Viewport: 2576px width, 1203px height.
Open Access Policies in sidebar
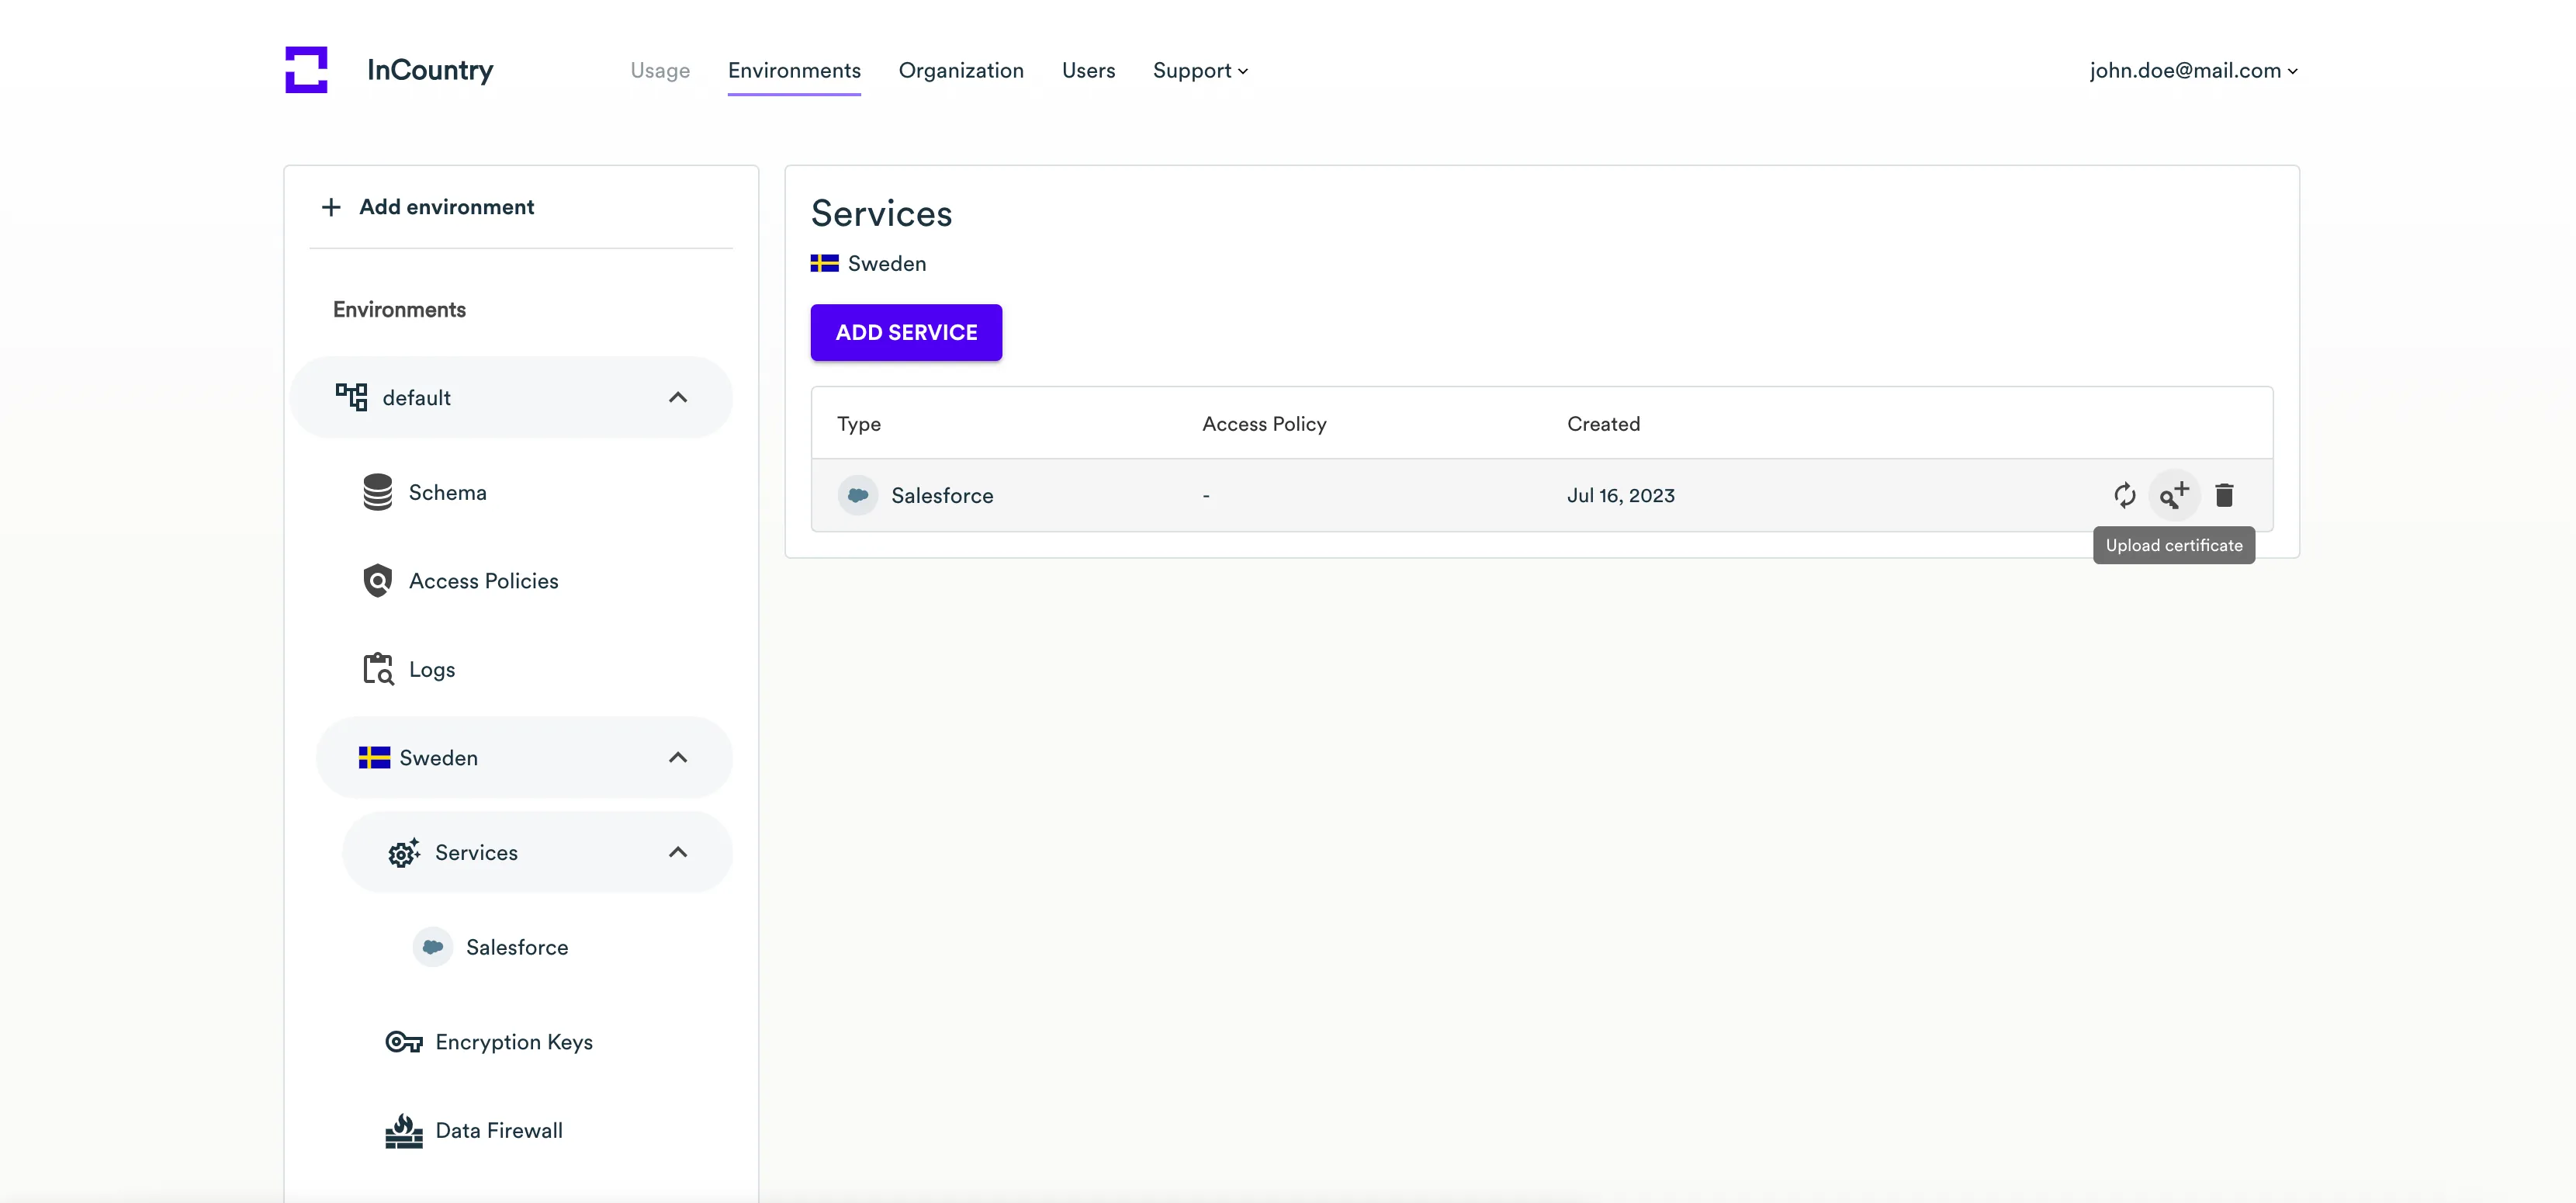pyautogui.click(x=482, y=581)
